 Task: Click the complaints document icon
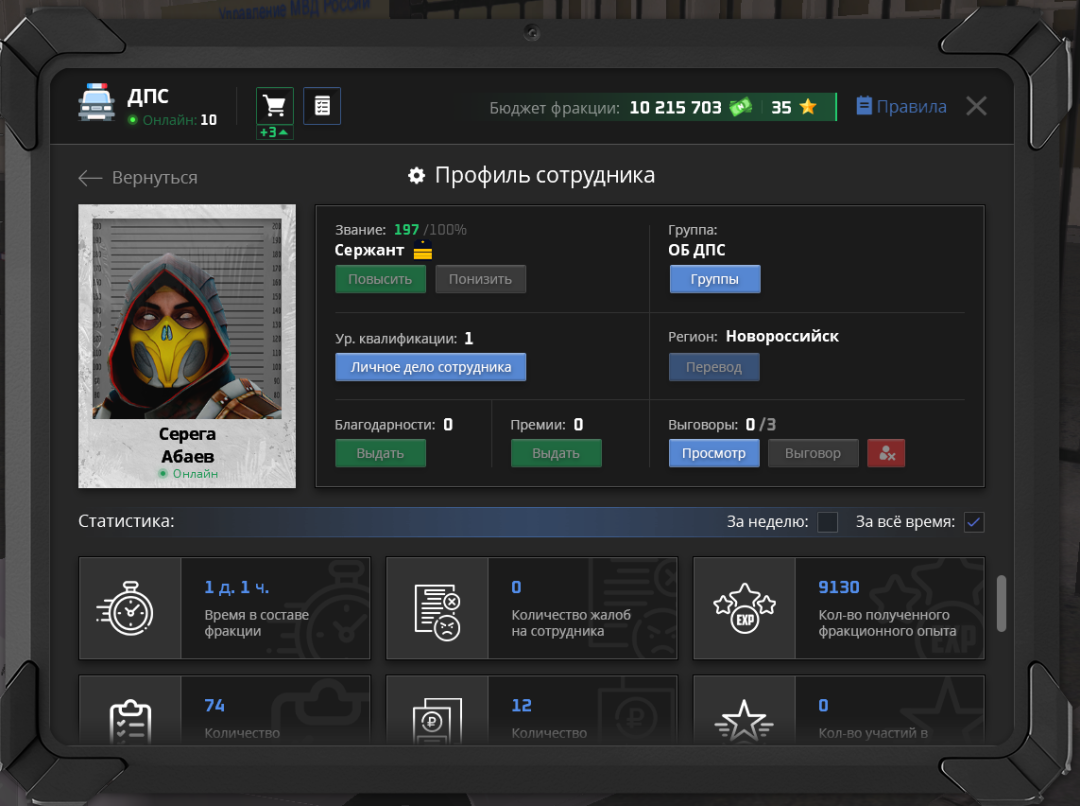437,612
